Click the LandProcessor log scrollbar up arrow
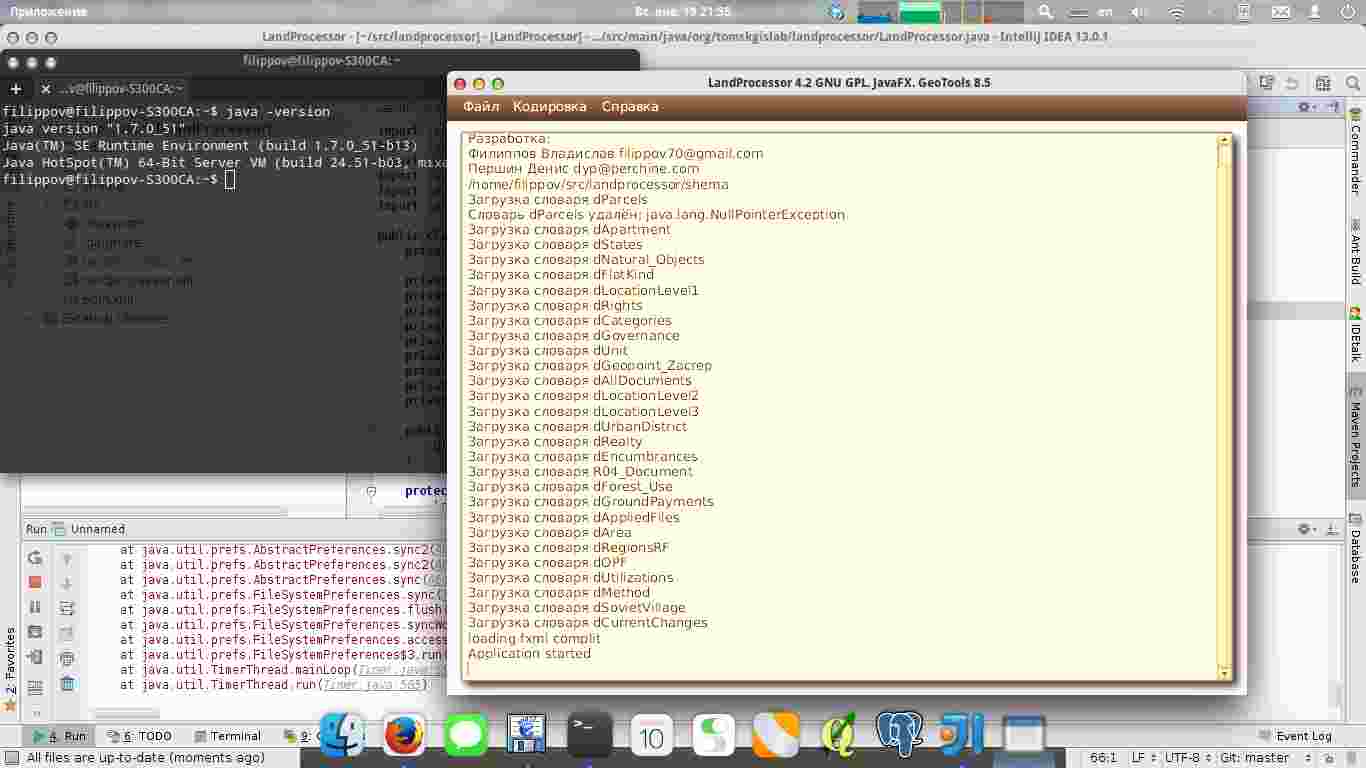 pos(1224,140)
